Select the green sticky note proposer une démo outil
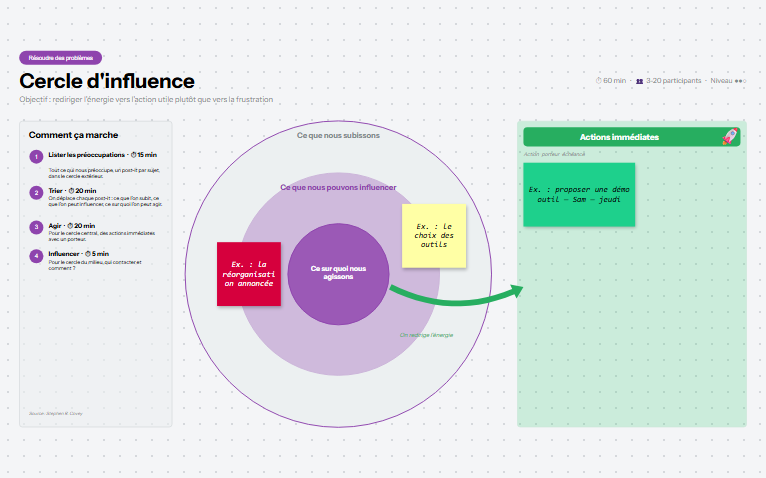This screenshot has width=766, height=478. [579, 195]
